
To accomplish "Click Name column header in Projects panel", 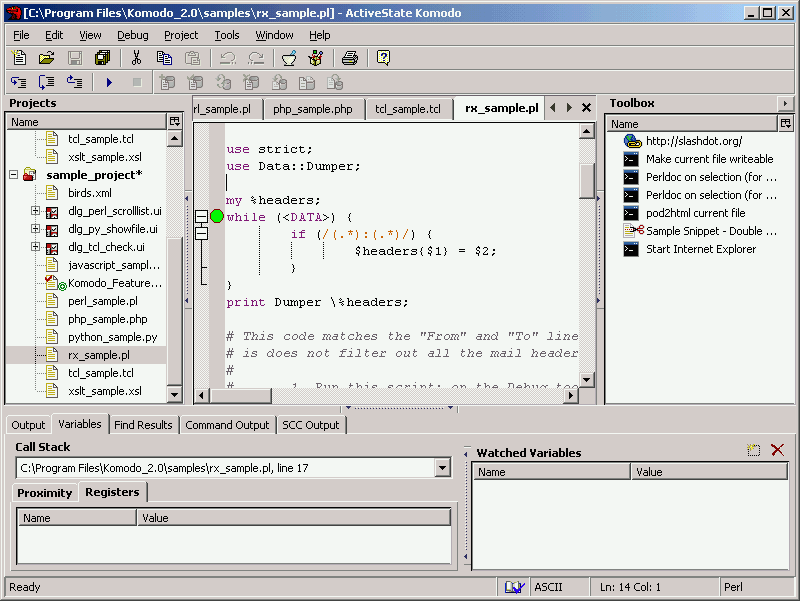I will [87, 122].
